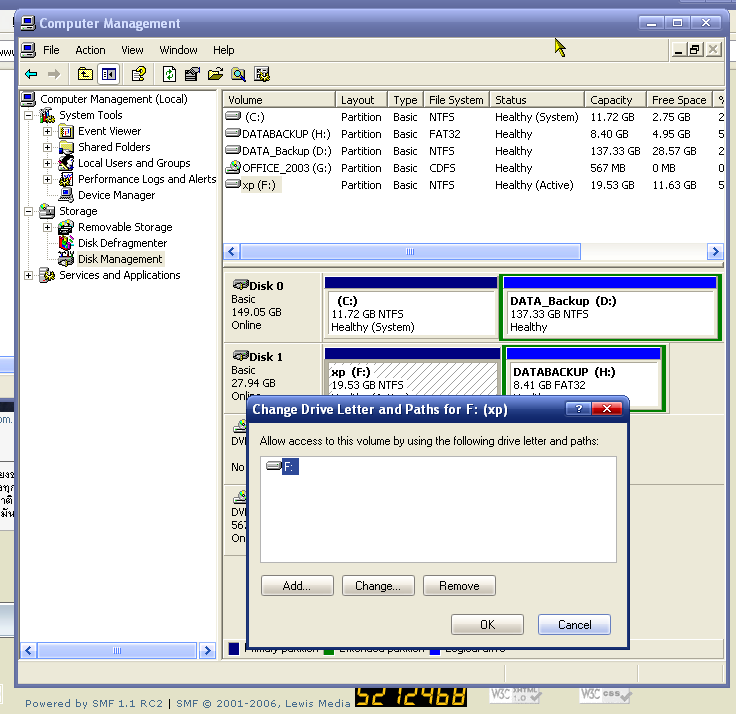Image resolution: width=736 pixels, height=714 pixels.
Task: Select the DATA_Backup (D:) volume row
Action: [x=474, y=151]
